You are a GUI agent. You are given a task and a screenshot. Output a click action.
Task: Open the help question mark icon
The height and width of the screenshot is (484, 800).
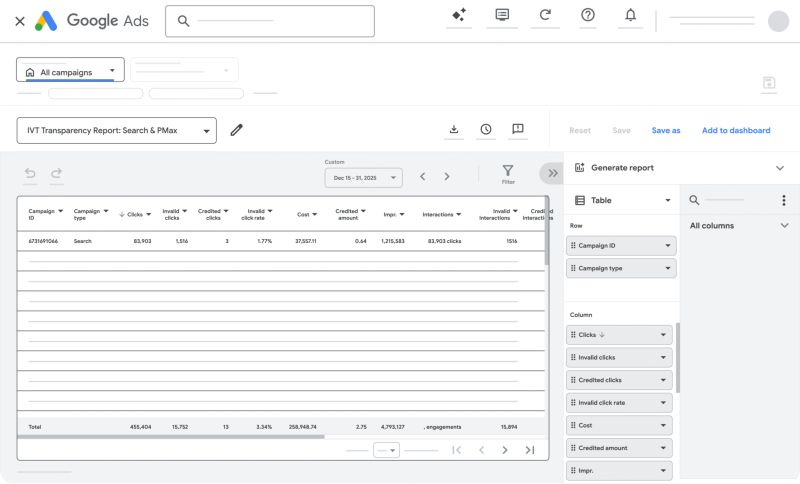click(x=588, y=15)
